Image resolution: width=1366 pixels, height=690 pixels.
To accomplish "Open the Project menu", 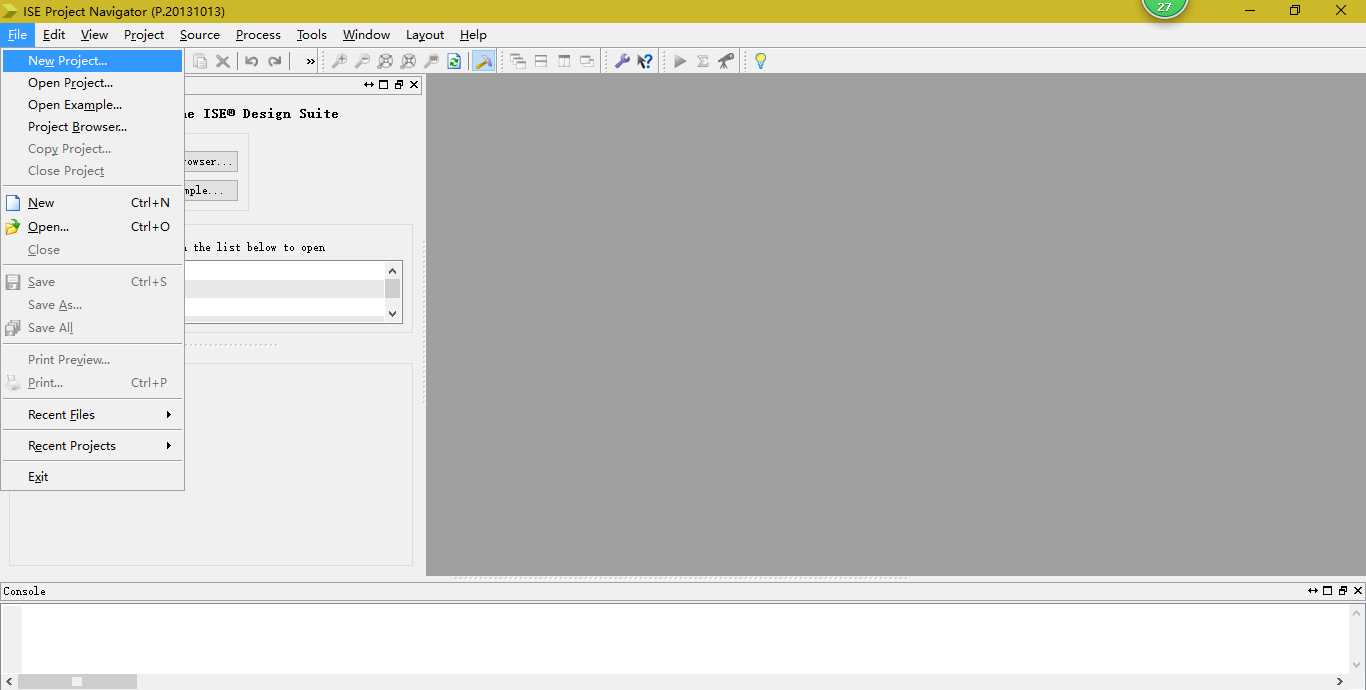I will point(144,35).
